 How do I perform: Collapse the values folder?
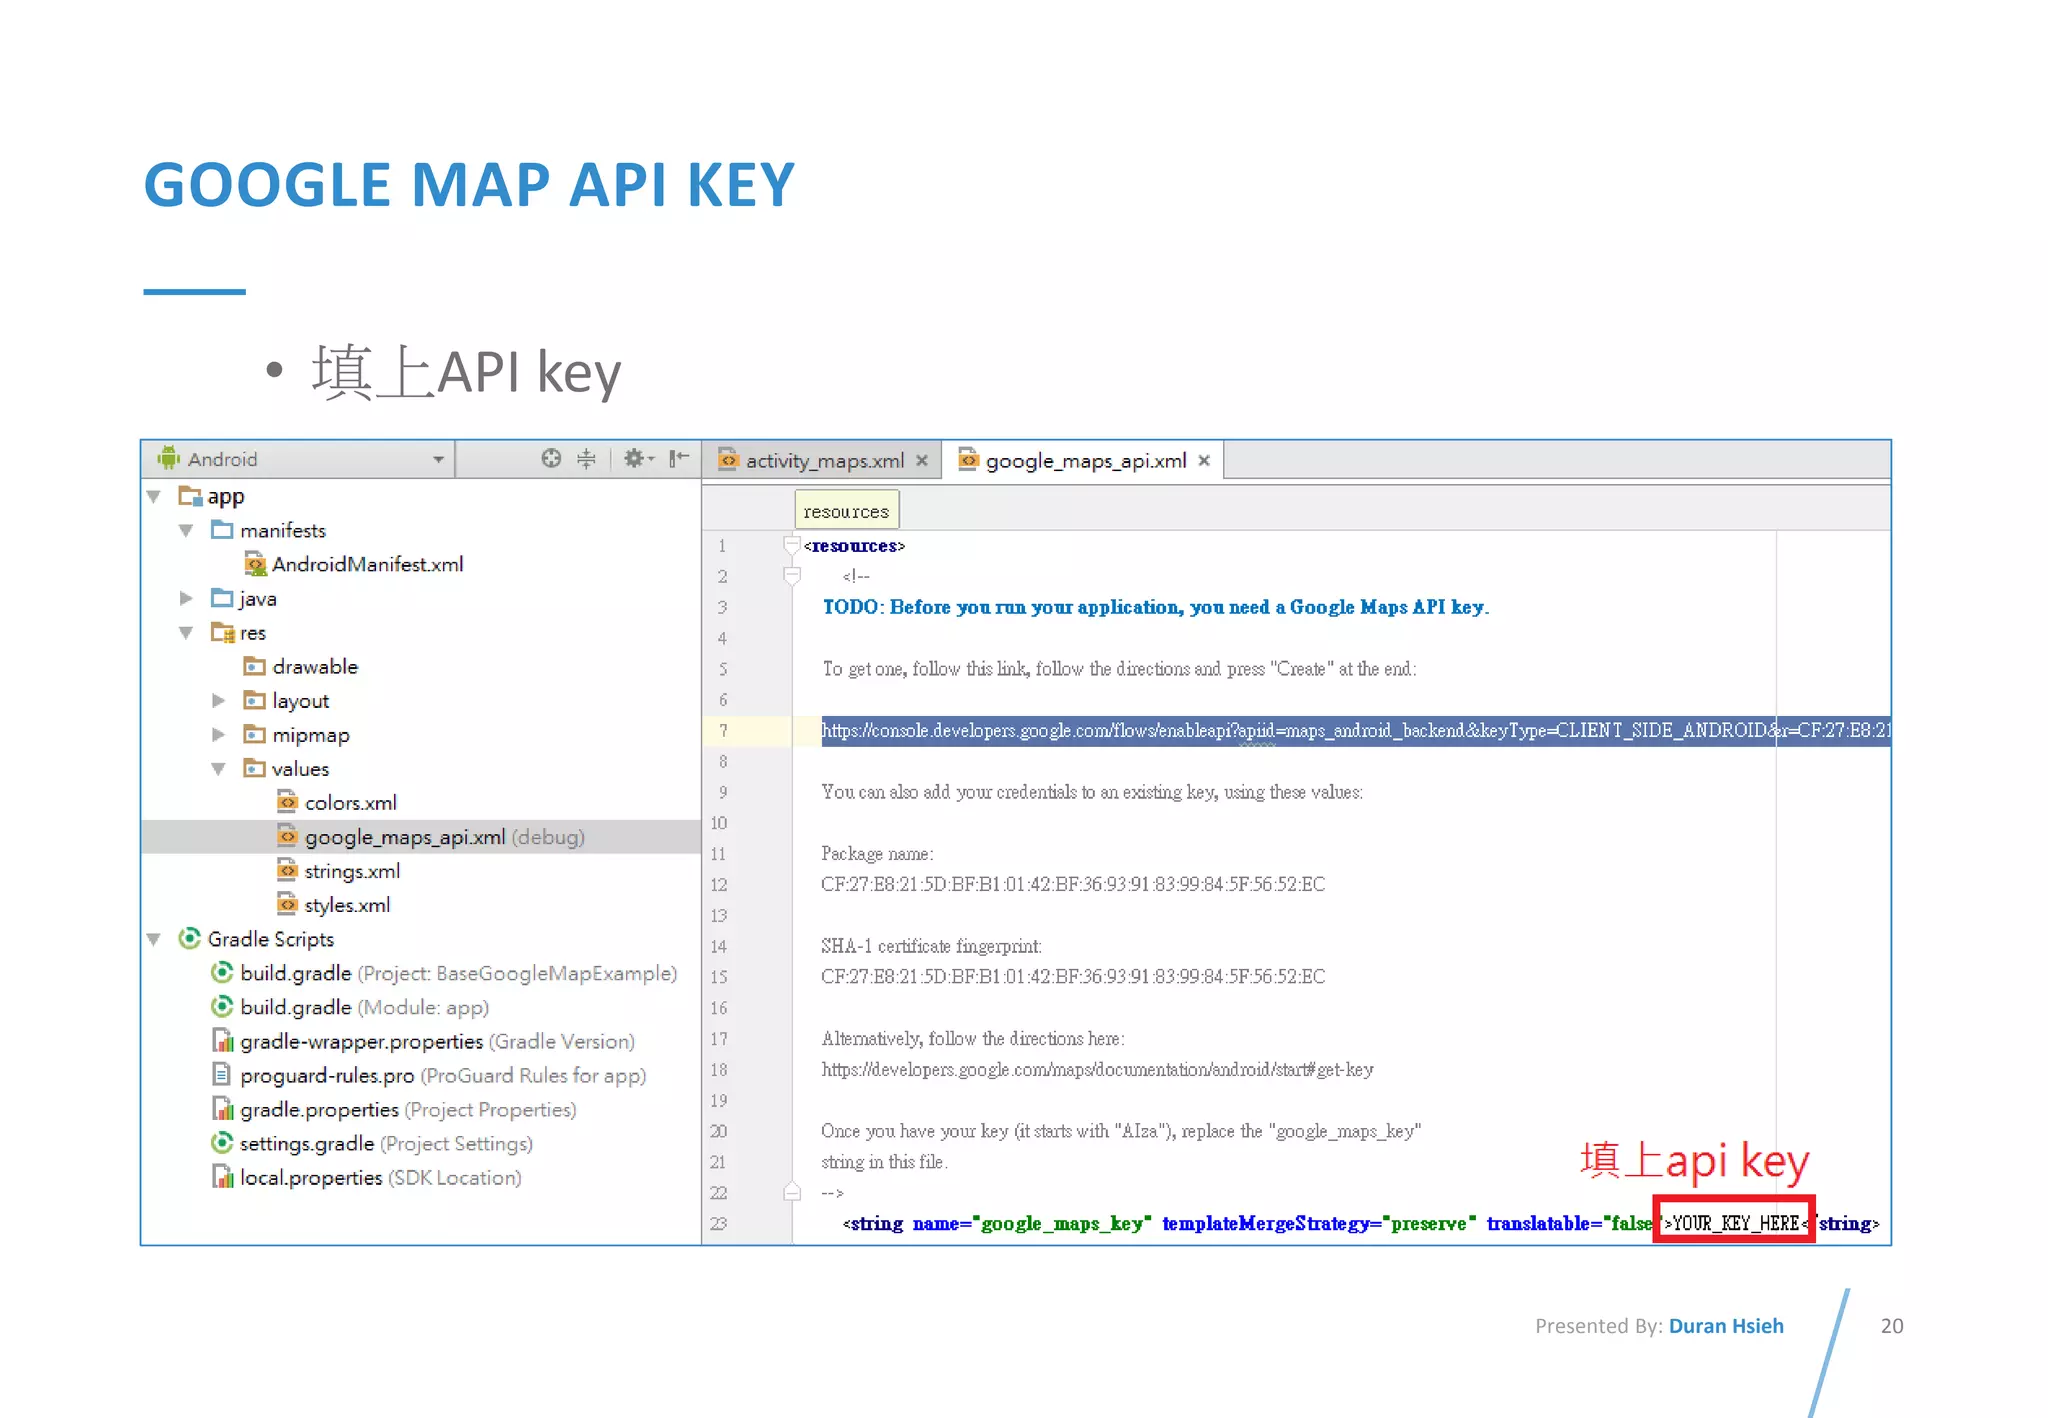(x=218, y=768)
